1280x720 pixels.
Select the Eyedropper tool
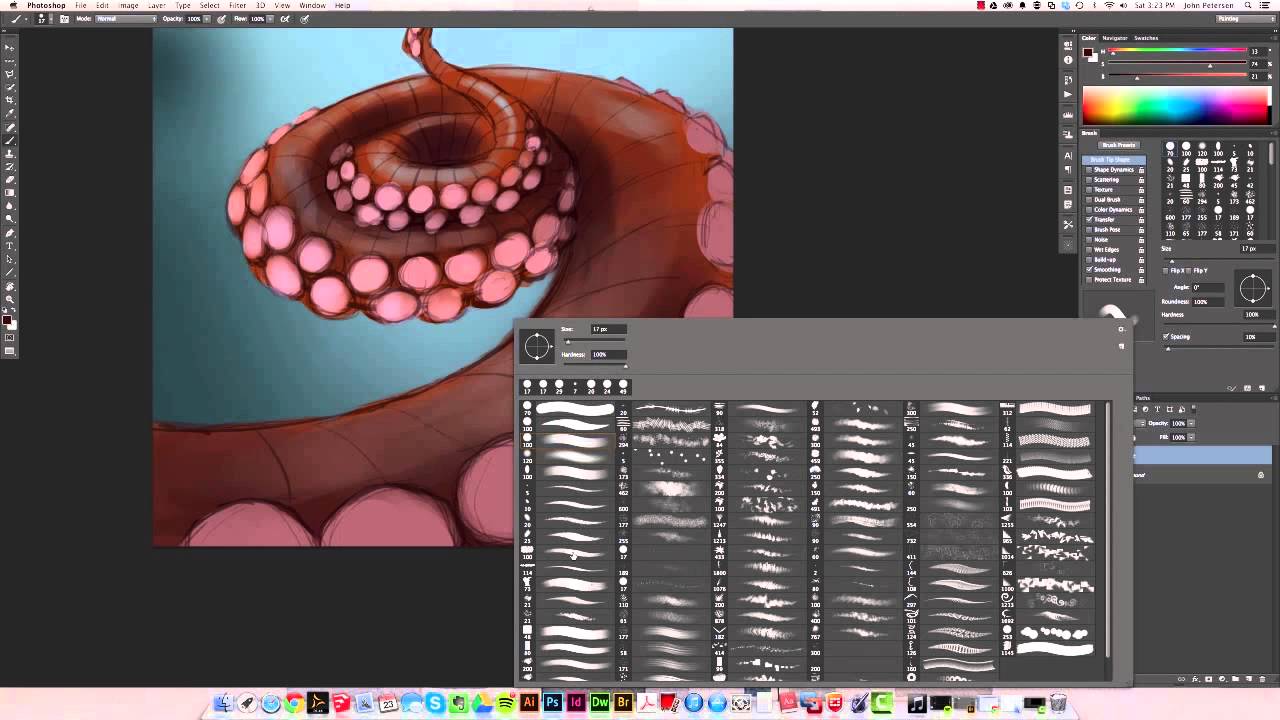tap(11, 113)
